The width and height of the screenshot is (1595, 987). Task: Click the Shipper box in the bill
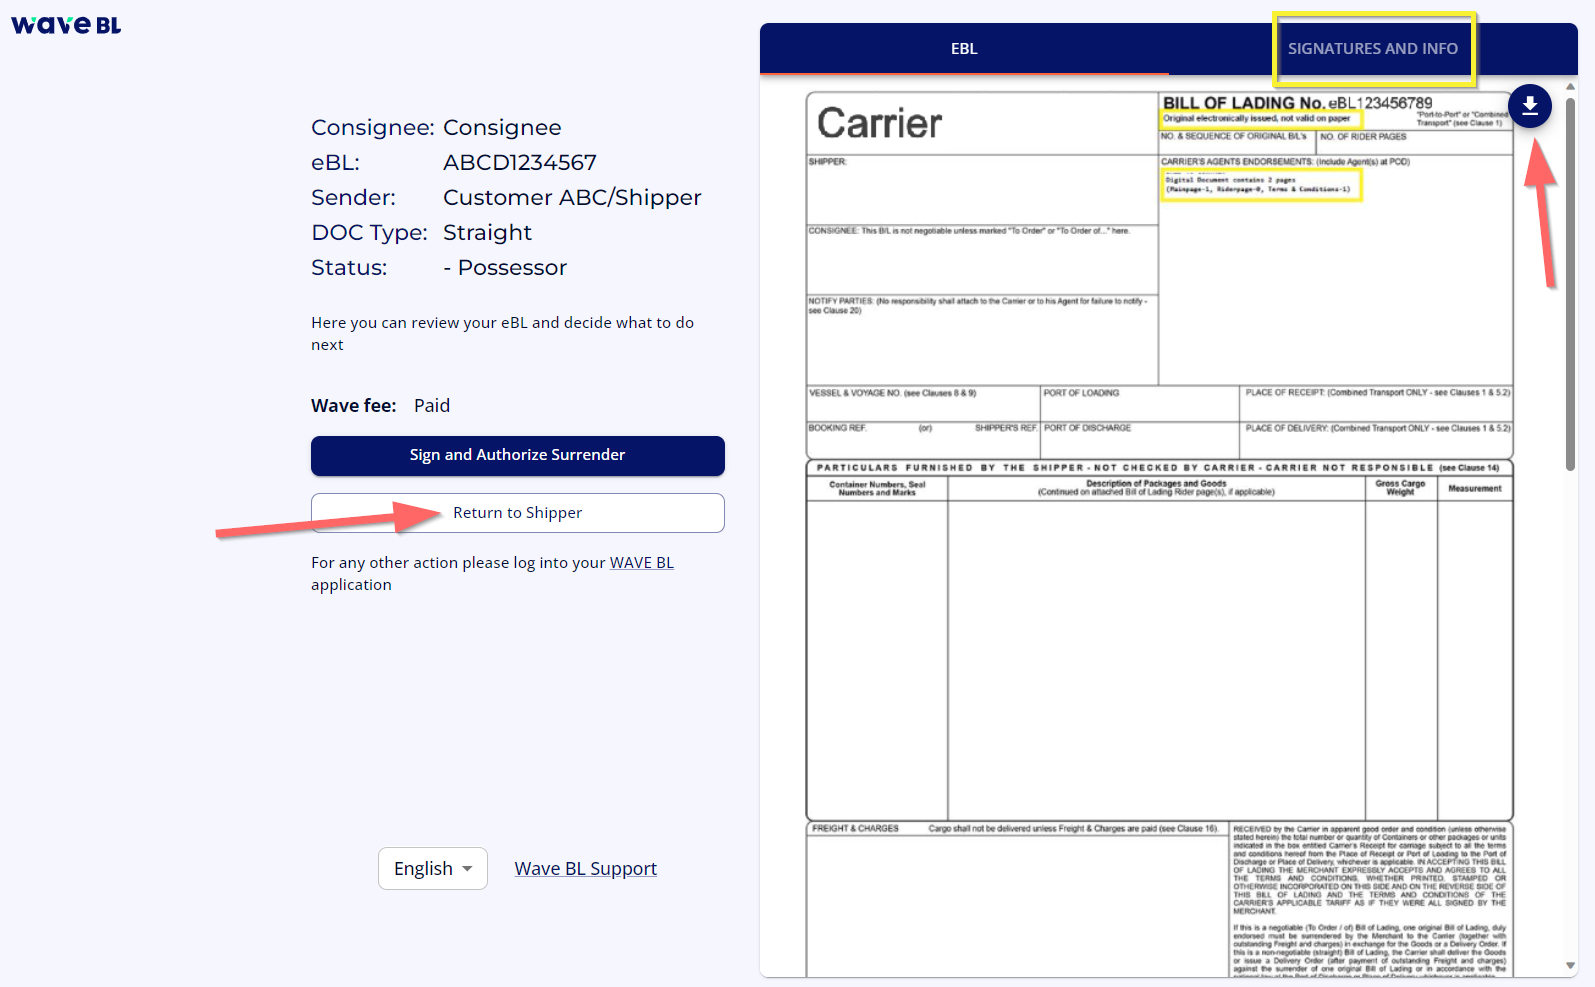coord(981,190)
